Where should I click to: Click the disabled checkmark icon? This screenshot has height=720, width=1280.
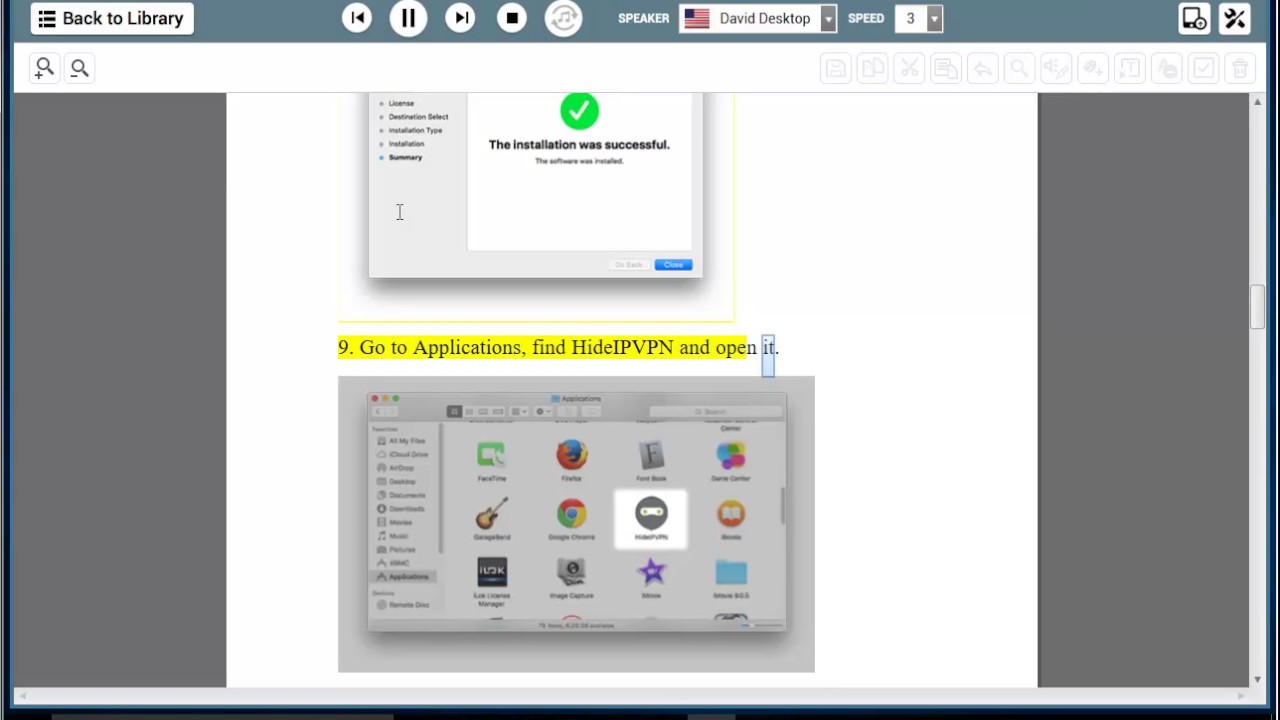click(x=1203, y=68)
